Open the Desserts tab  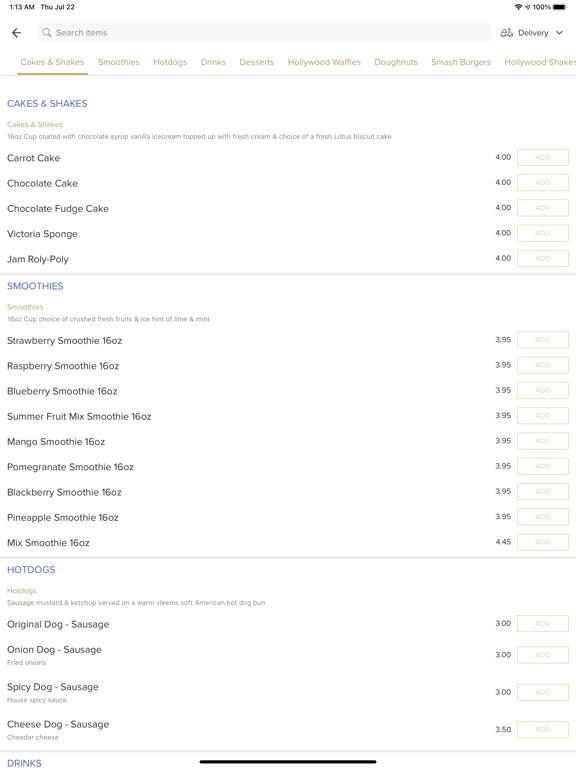(257, 62)
